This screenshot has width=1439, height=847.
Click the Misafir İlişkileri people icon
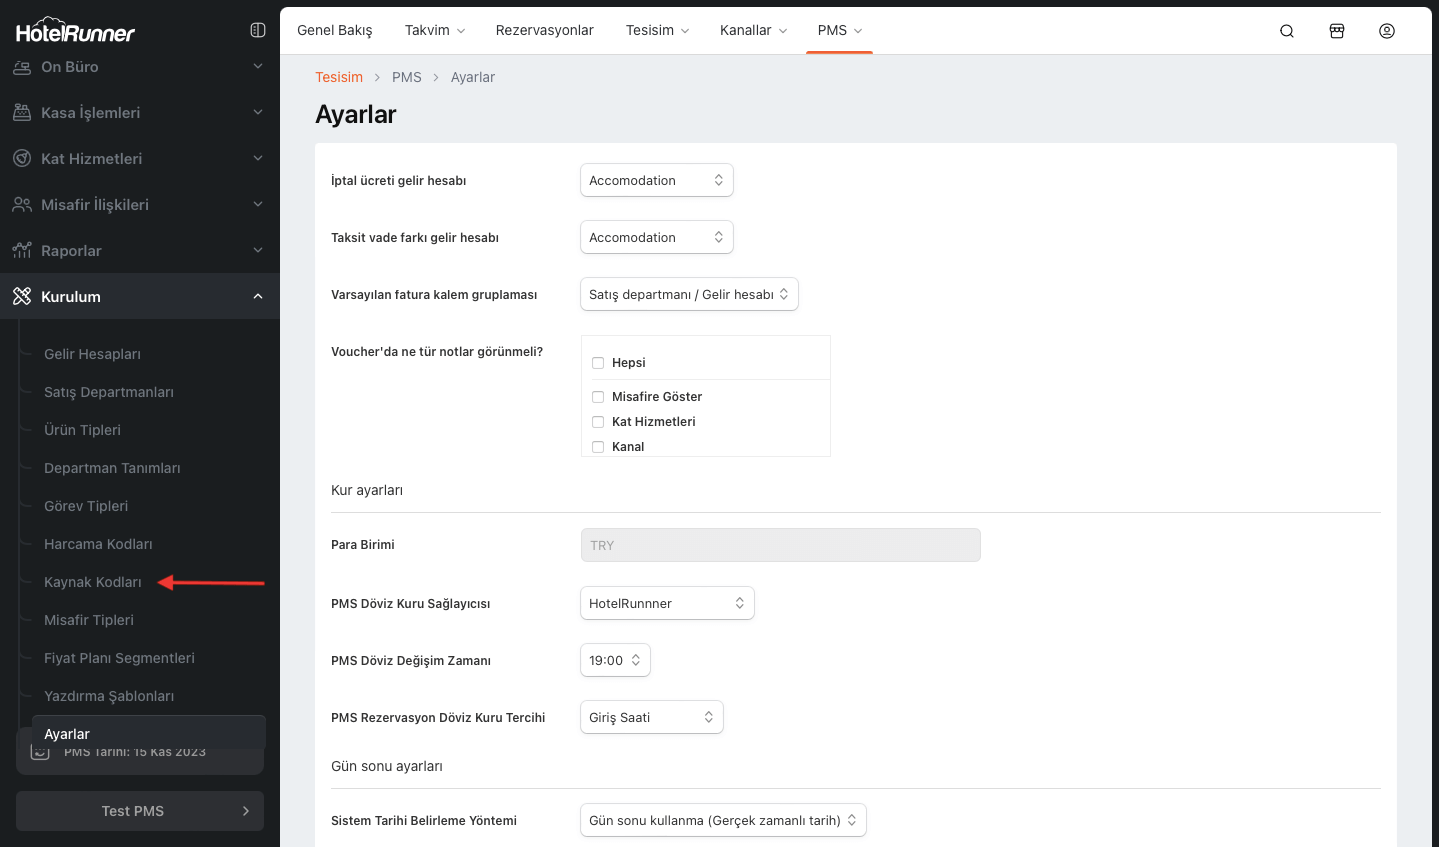point(22,205)
